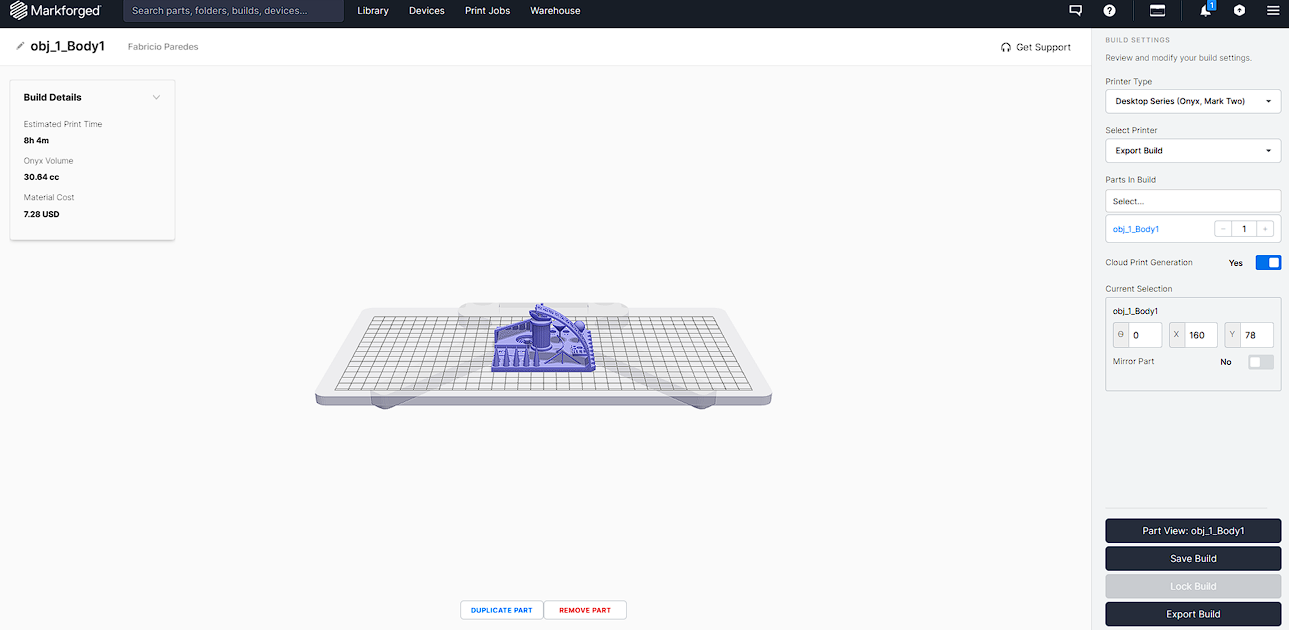Open the Print Jobs menu
The width and height of the screenshot is (1289, 630).
tap(487, 11)
